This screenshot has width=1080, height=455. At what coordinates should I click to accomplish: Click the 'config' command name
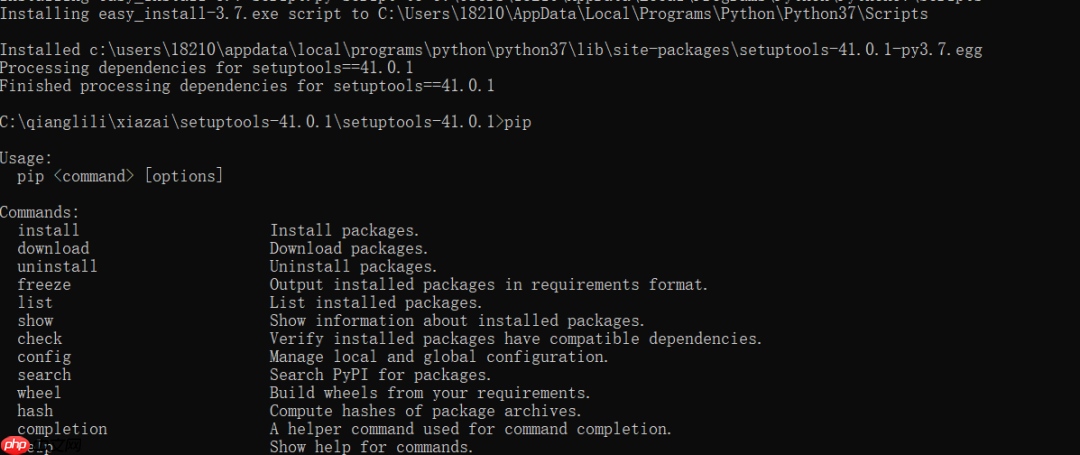coord(44,357)
